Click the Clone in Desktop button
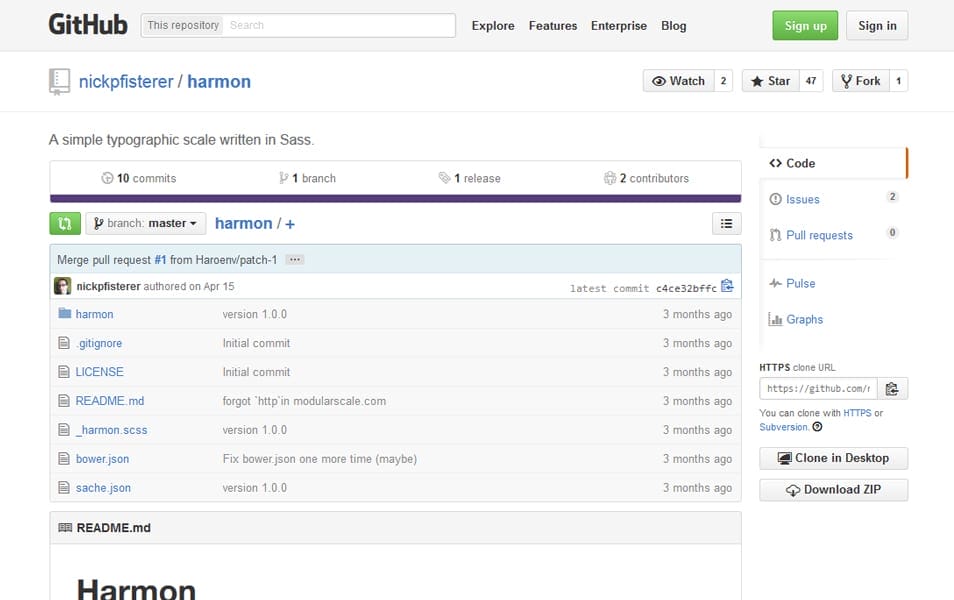The height and width of the screenshot is (600, 954). pyautogui.click(x=833, y=458)
